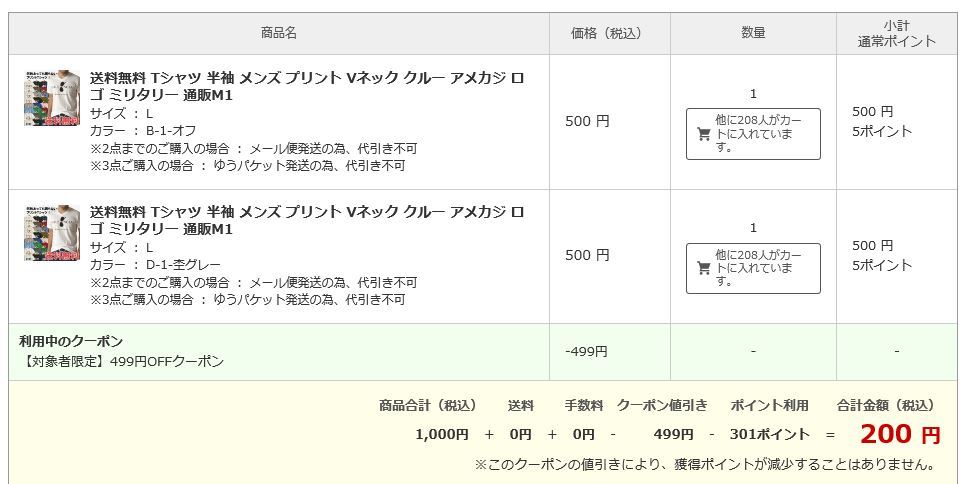Click the cart icon in the D-1-杢グレー row
Viewport: 964px width, 484px height.
click(704, 268)
